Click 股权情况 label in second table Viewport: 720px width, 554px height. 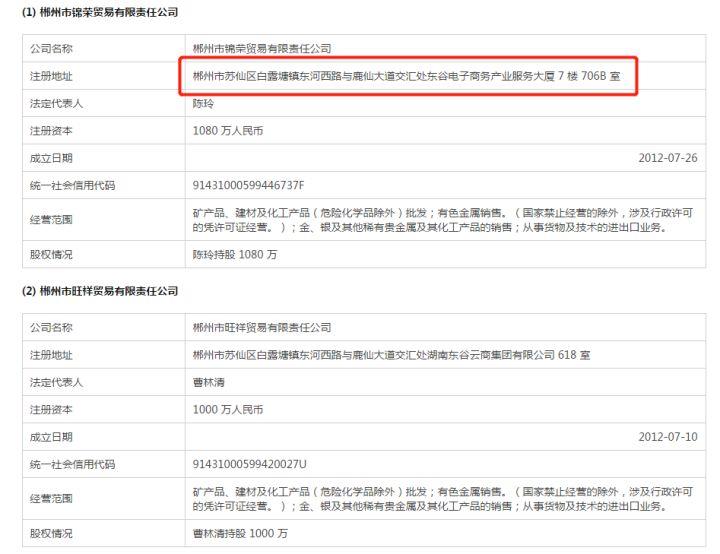[x=52, y=533]
